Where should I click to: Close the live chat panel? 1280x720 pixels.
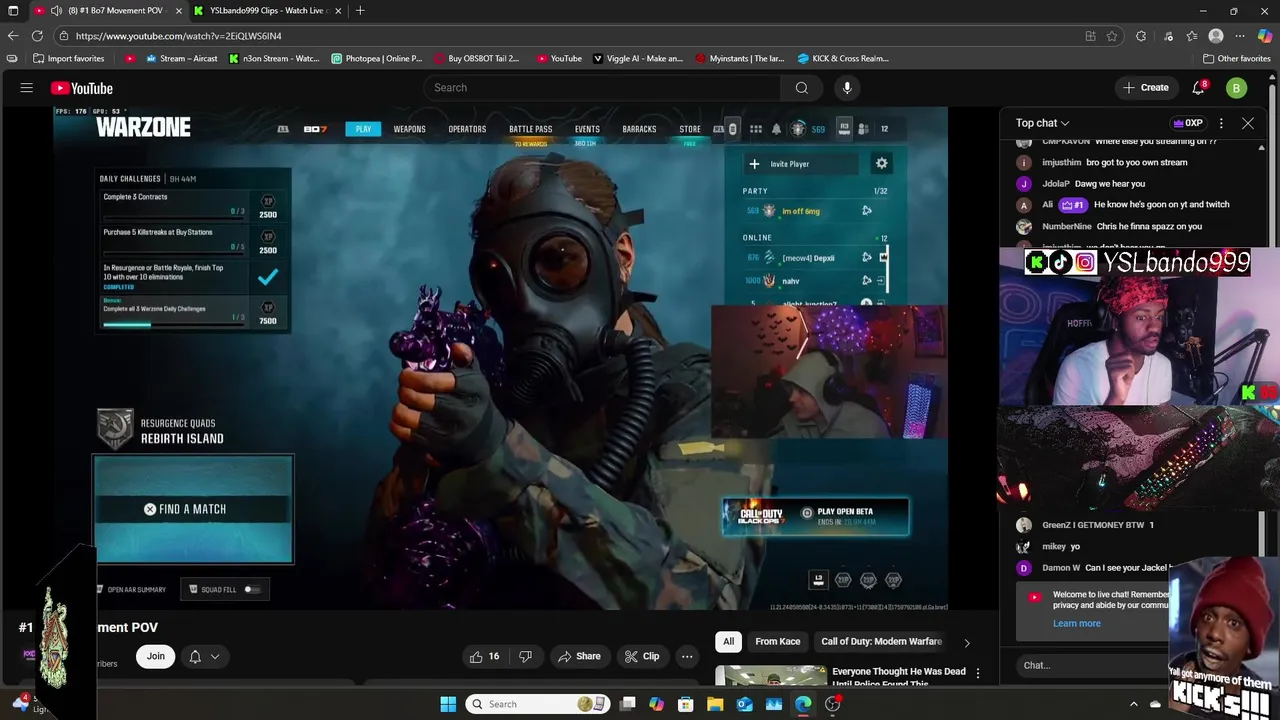click(x=1248, y=123)
